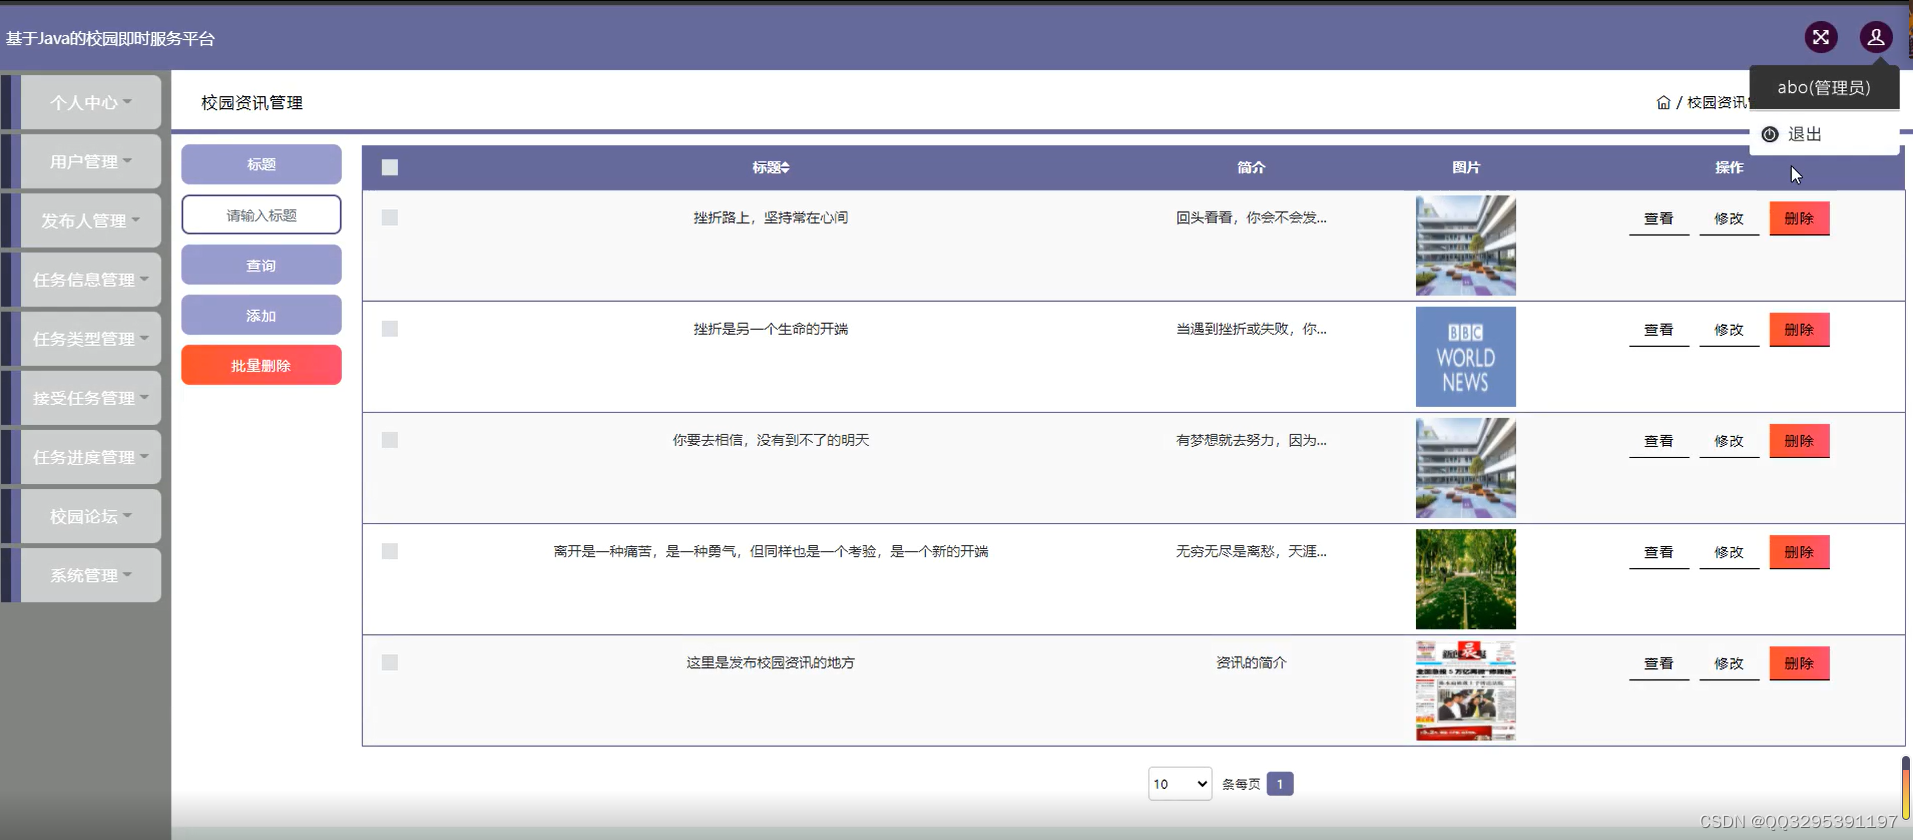Viewport: 1913px width, 840px height.
Task: Click the 简介 column header
Action: [x=1251, y=167]
